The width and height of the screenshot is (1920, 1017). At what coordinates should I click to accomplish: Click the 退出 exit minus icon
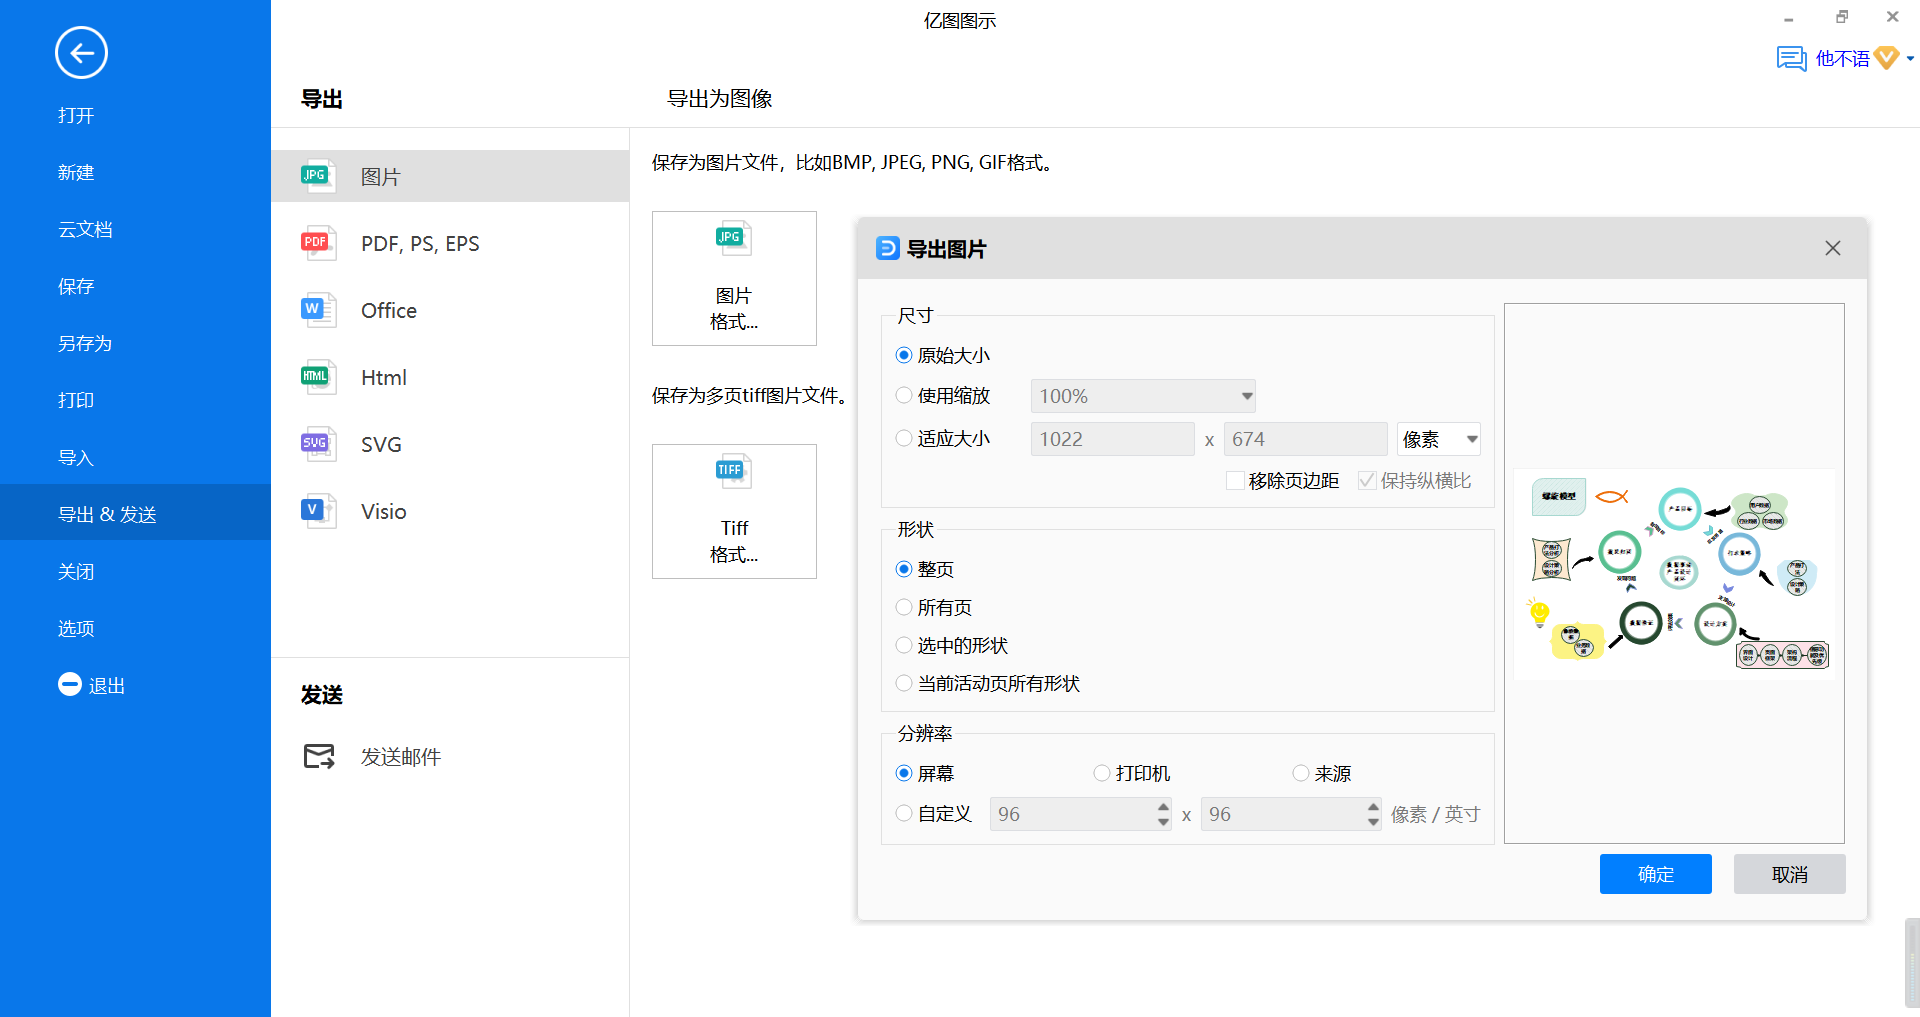(70, 684)
